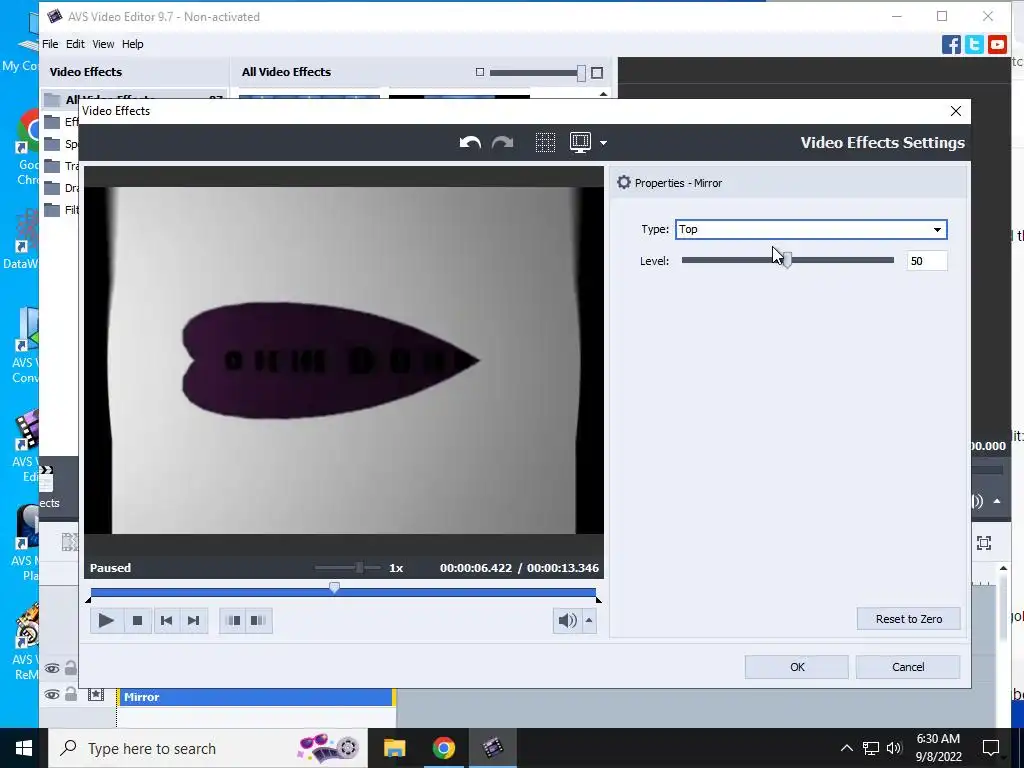
Task: Click the Properties - Mirror gear icon
Action: pyautogui.click(x=624, y=182)
